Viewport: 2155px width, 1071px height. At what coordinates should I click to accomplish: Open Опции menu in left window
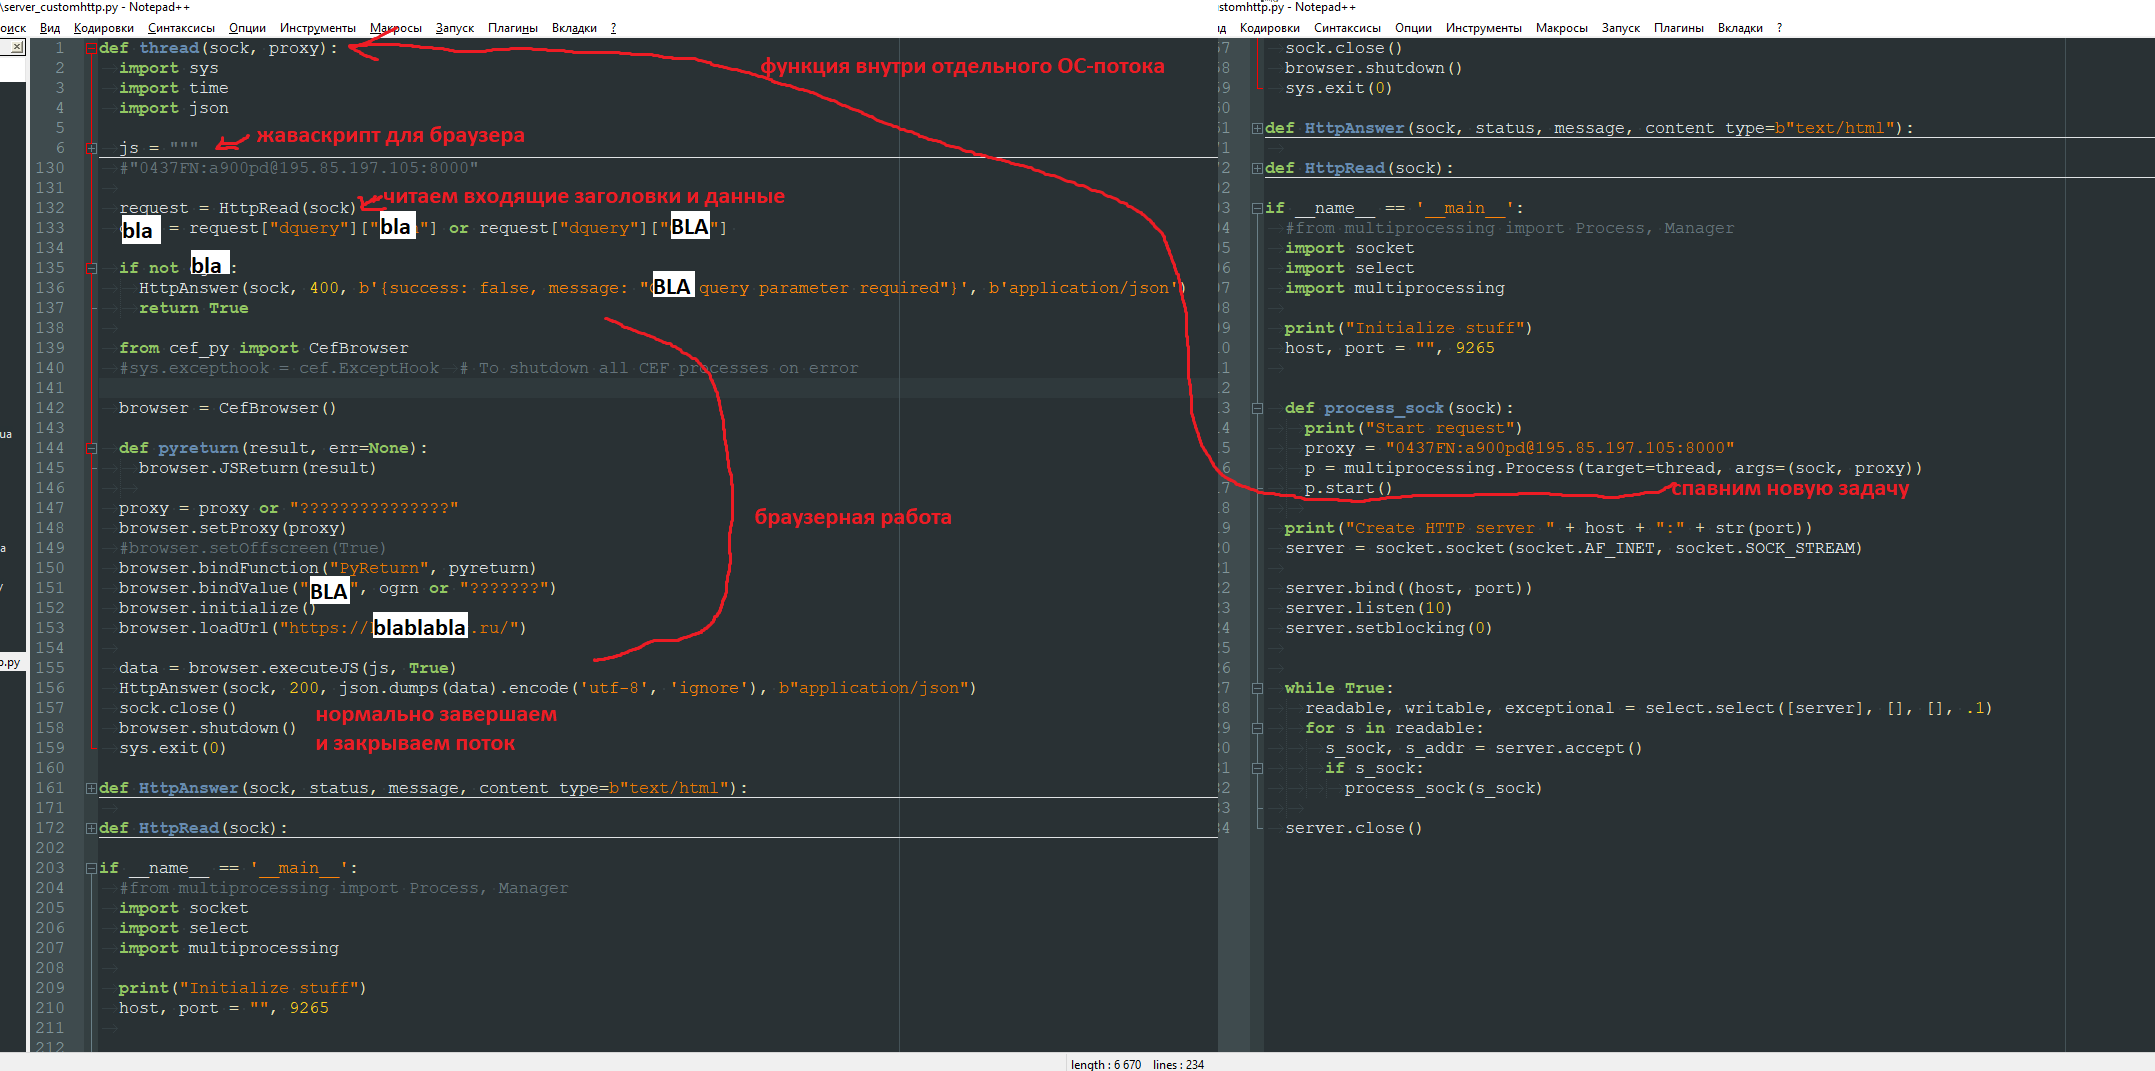point(247,28)
